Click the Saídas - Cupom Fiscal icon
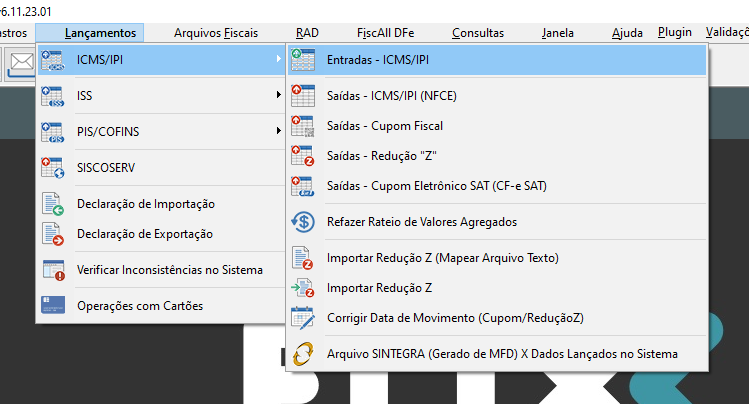Screen dimensions: 749x404 (303, 126)
